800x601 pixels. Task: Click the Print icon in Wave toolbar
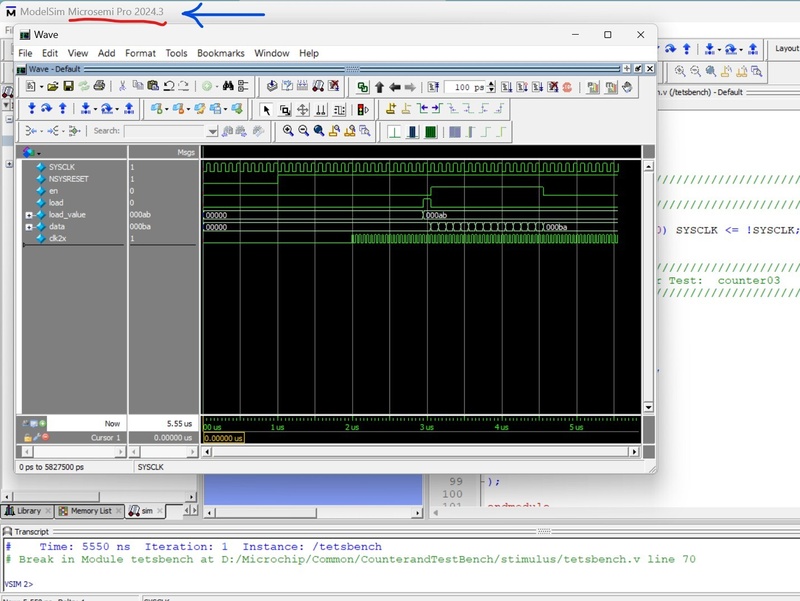click(x=98, y=87)
